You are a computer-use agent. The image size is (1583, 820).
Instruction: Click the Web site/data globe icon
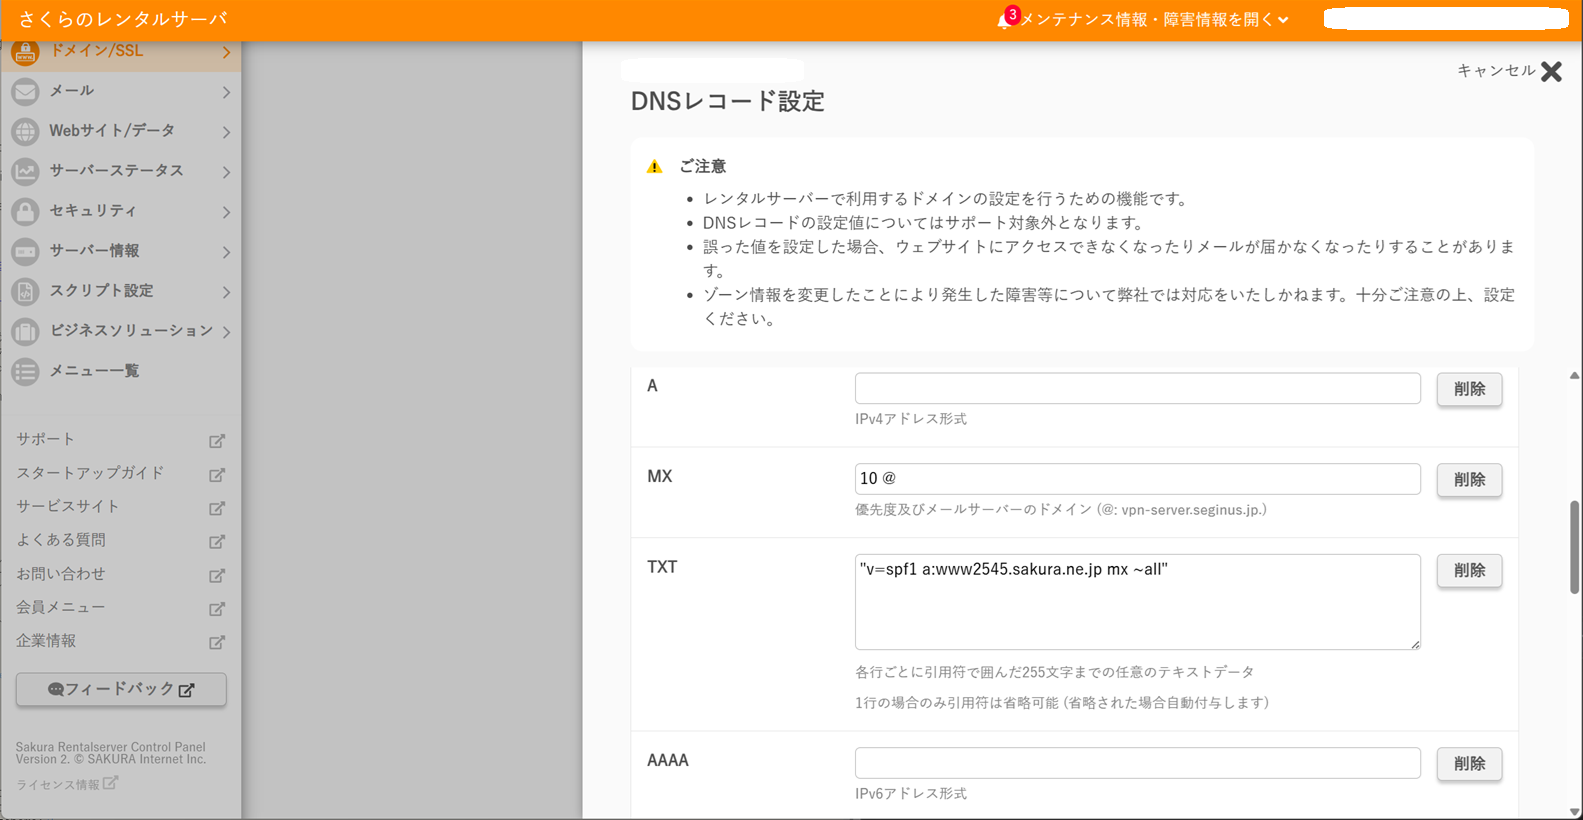[25, 131]
